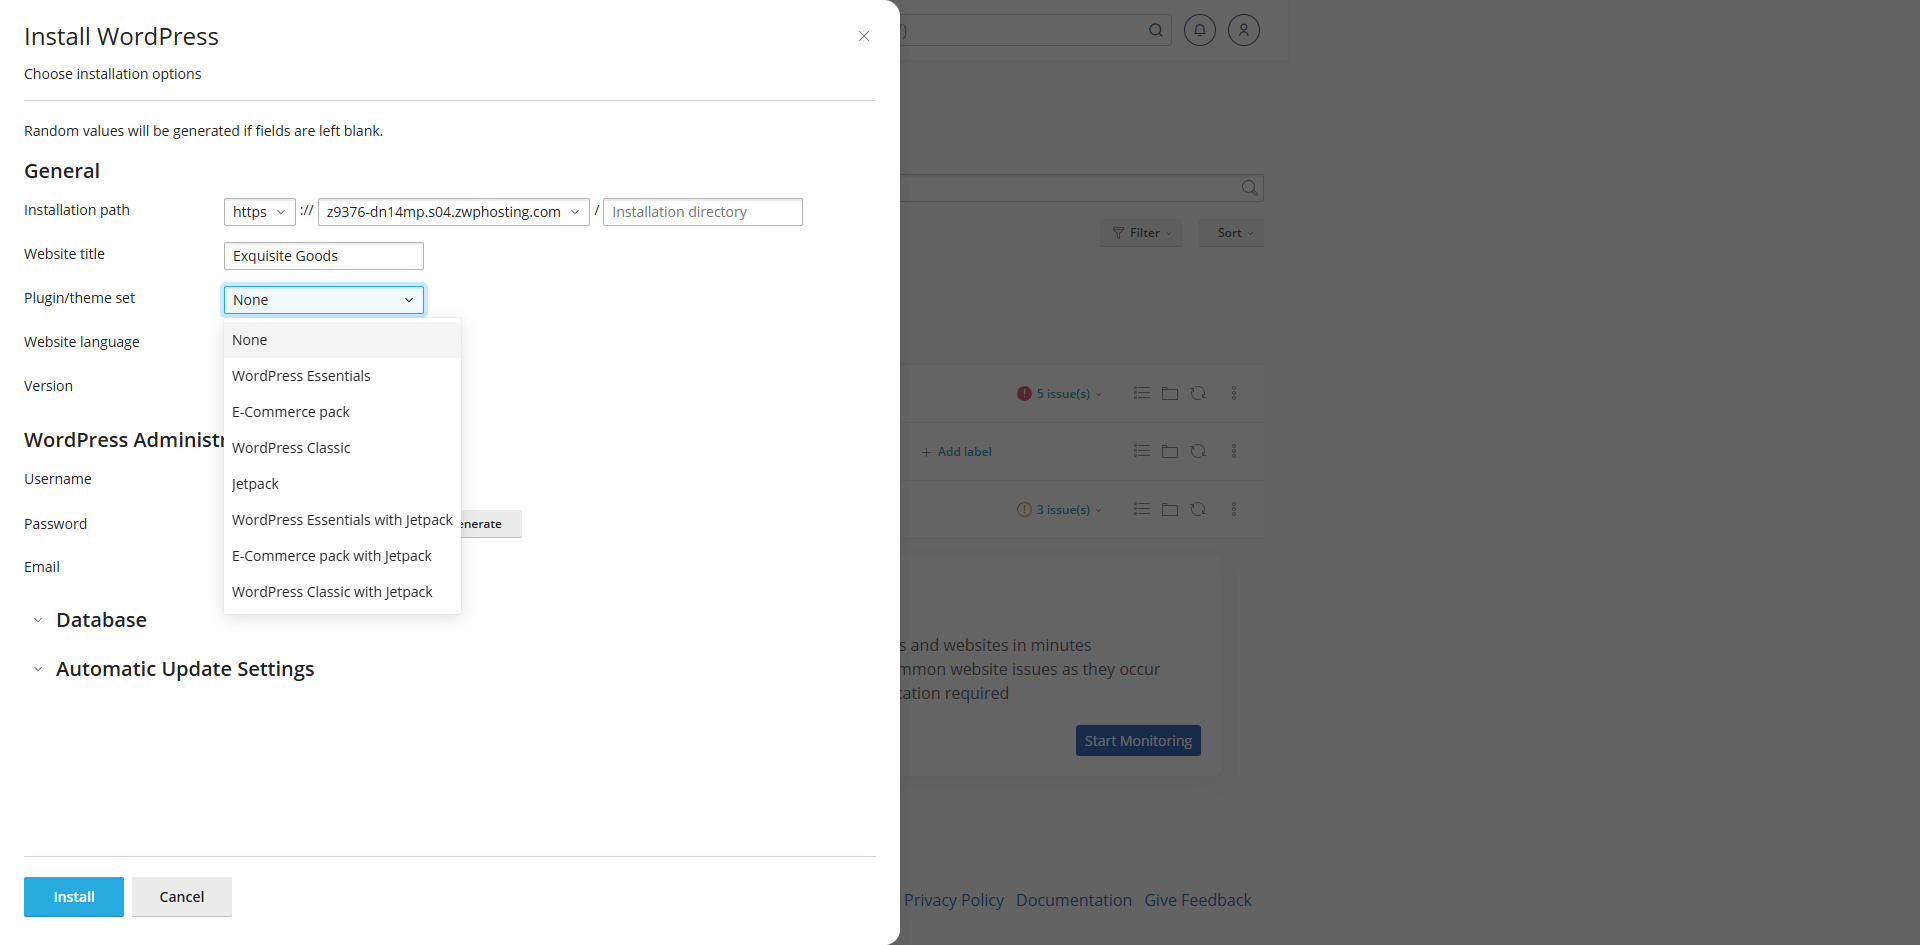Choose WordPress Essentials with Jetpack

pos(342,520)
